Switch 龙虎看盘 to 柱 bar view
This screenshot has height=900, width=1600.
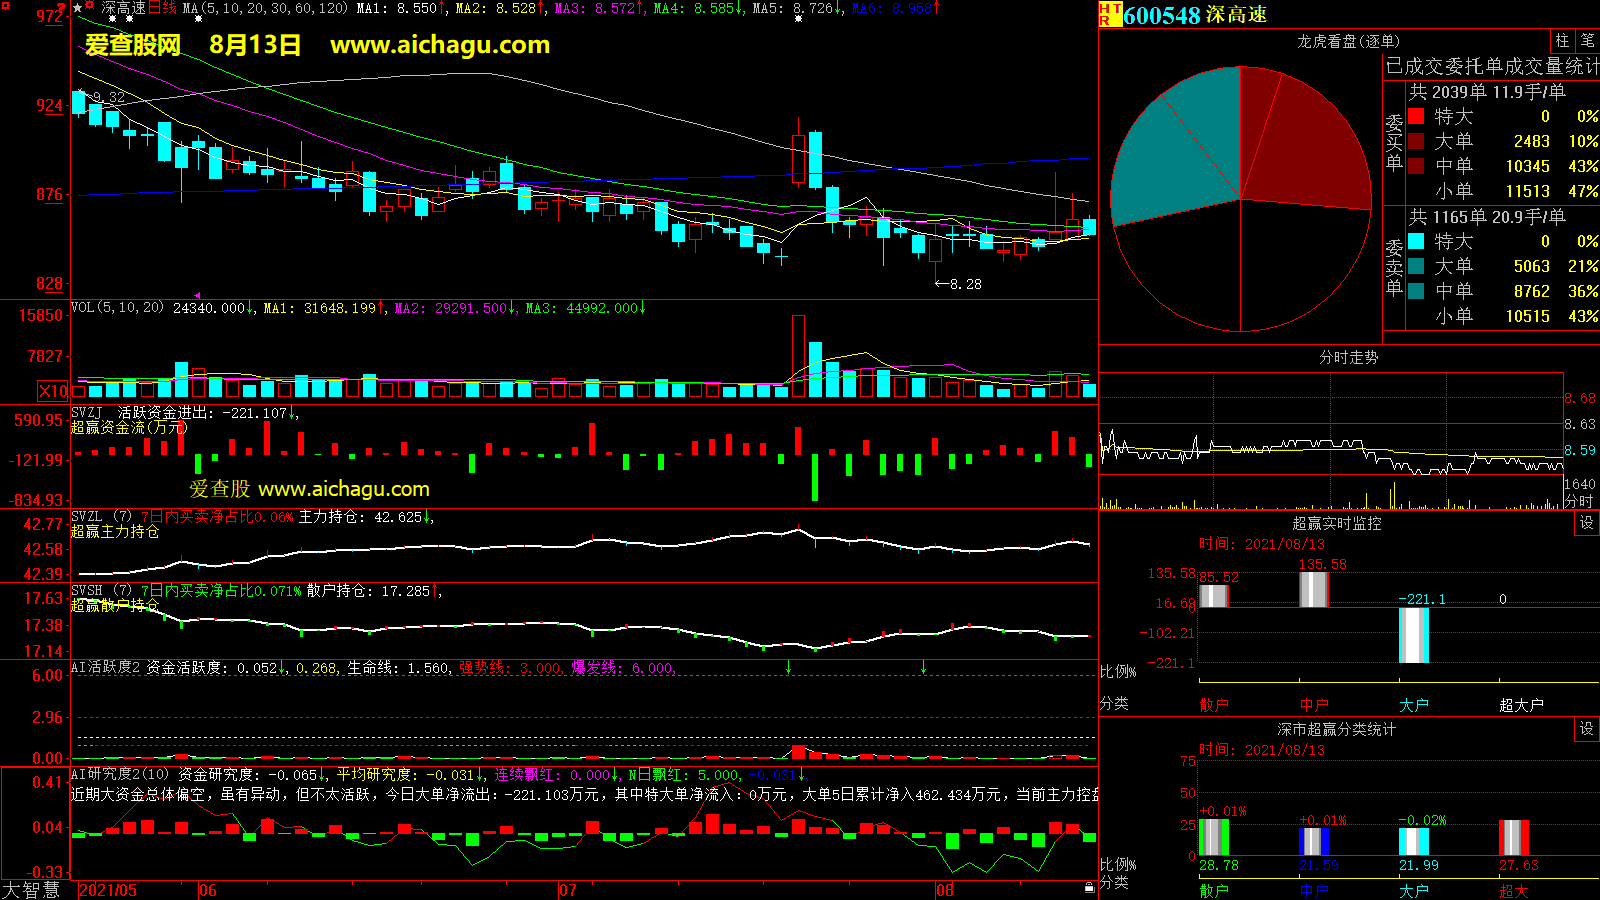click(1562, 41)
